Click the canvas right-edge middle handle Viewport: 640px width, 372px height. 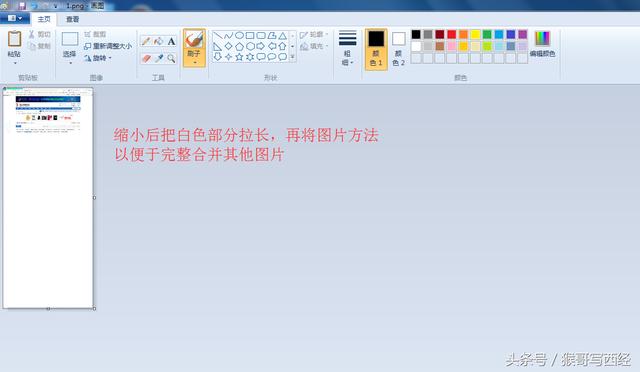[95, 198]
